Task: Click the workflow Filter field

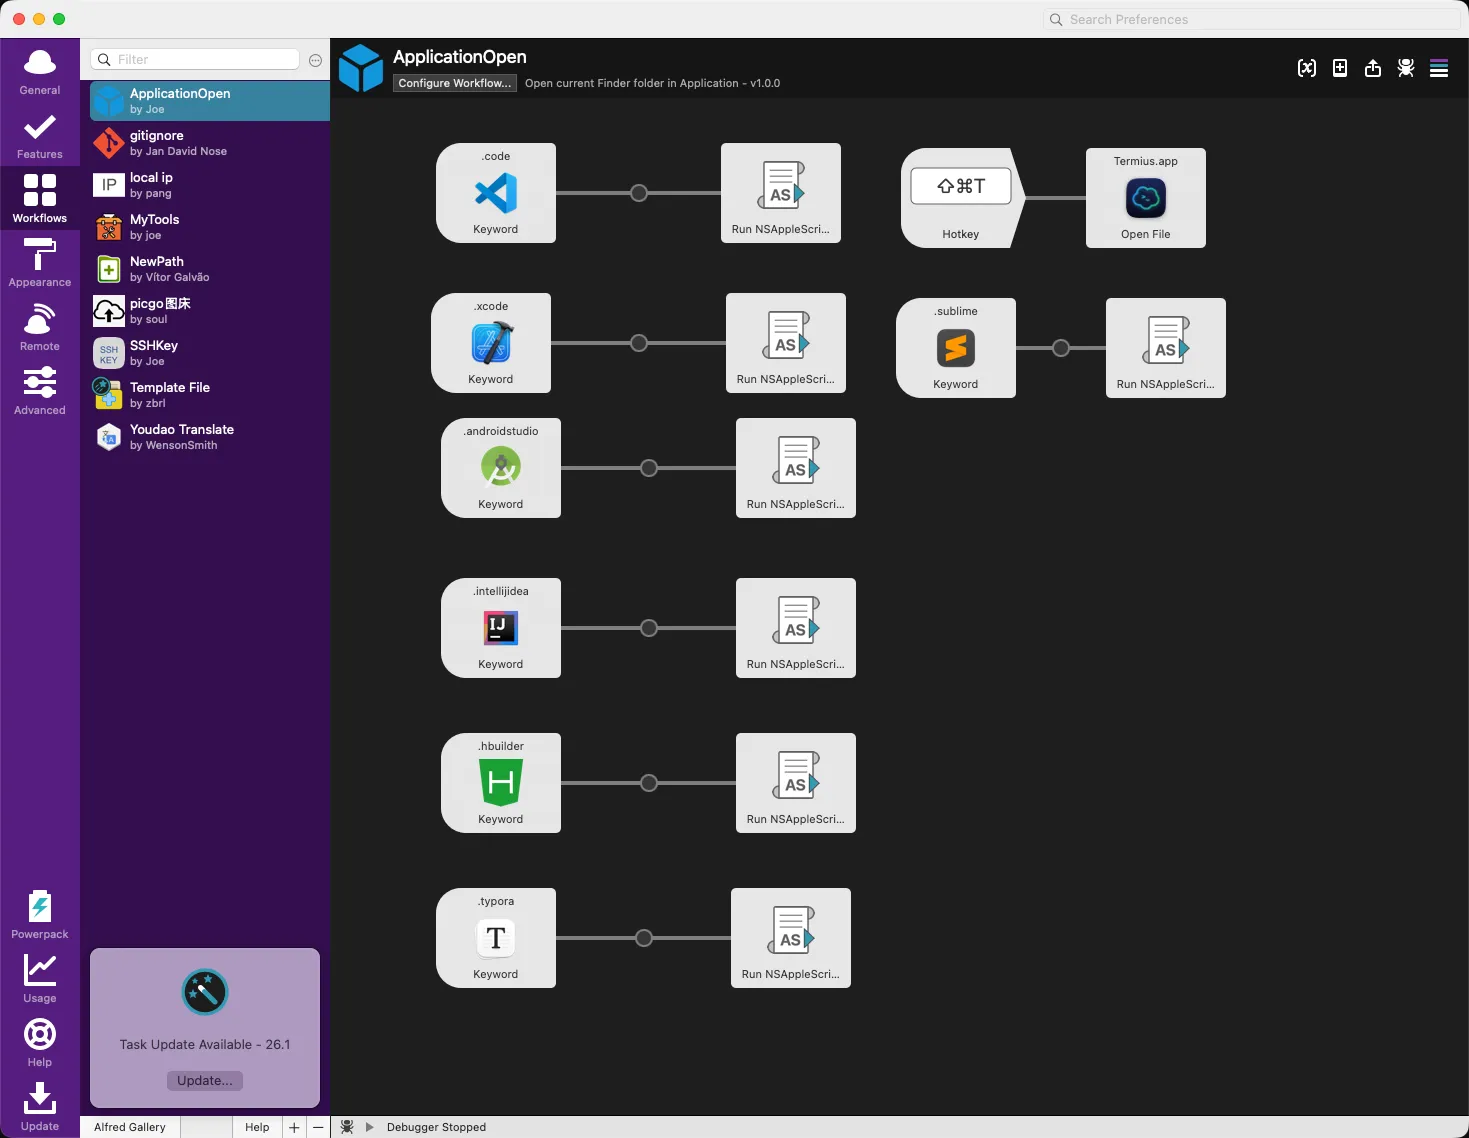Action: coord(195,59)
